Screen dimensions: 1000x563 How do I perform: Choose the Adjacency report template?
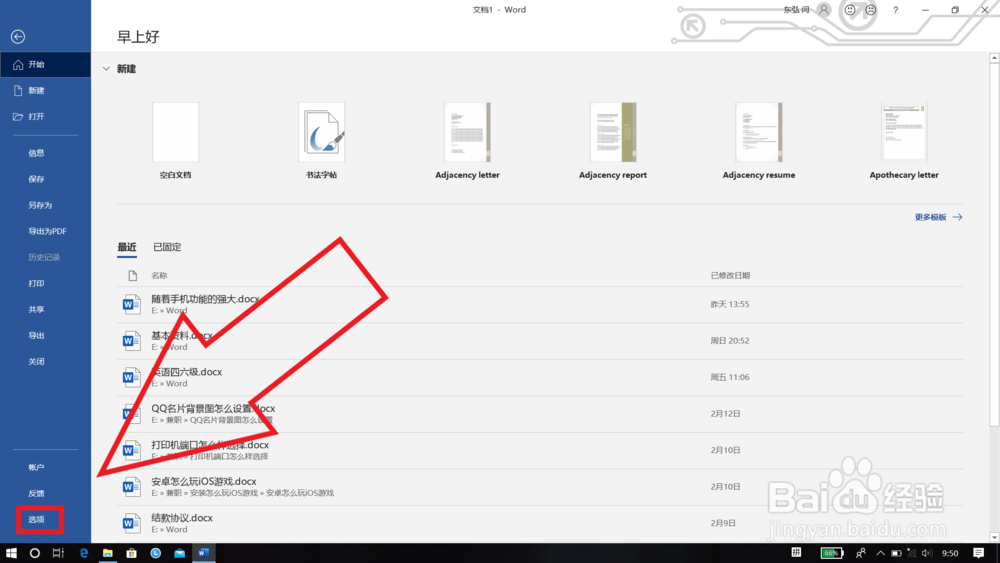pos(613,140)
